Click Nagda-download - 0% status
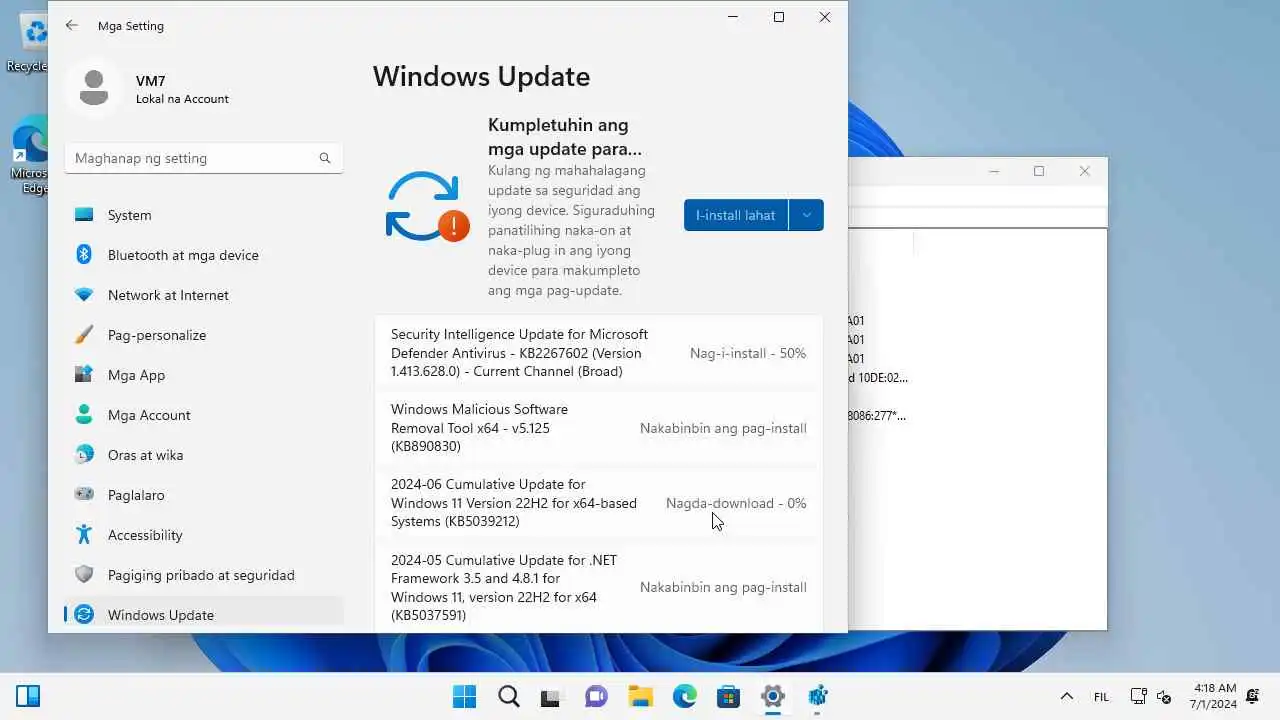The image size is (1280, 720). [x=736, y=503]
